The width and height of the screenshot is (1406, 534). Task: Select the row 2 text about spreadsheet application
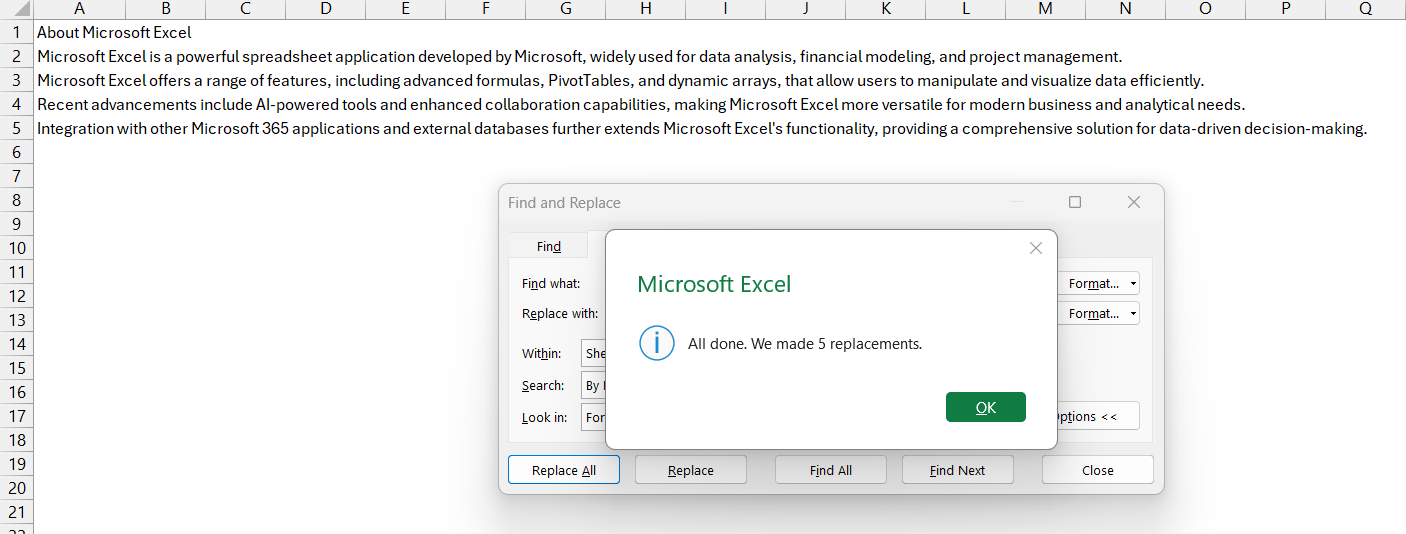click(x=580, y=56)
